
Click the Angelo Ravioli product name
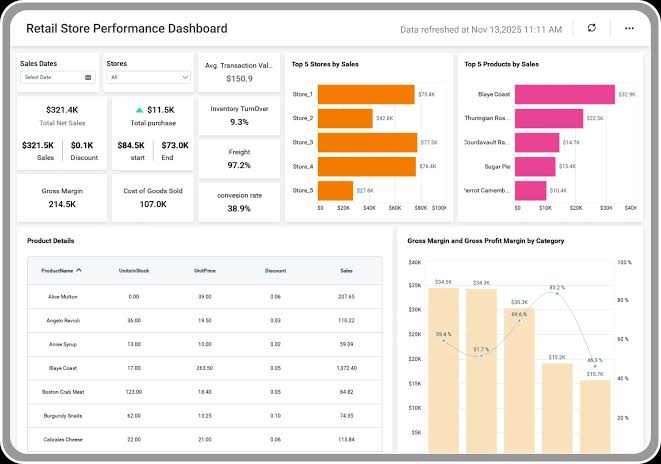[x=63, y=321]
